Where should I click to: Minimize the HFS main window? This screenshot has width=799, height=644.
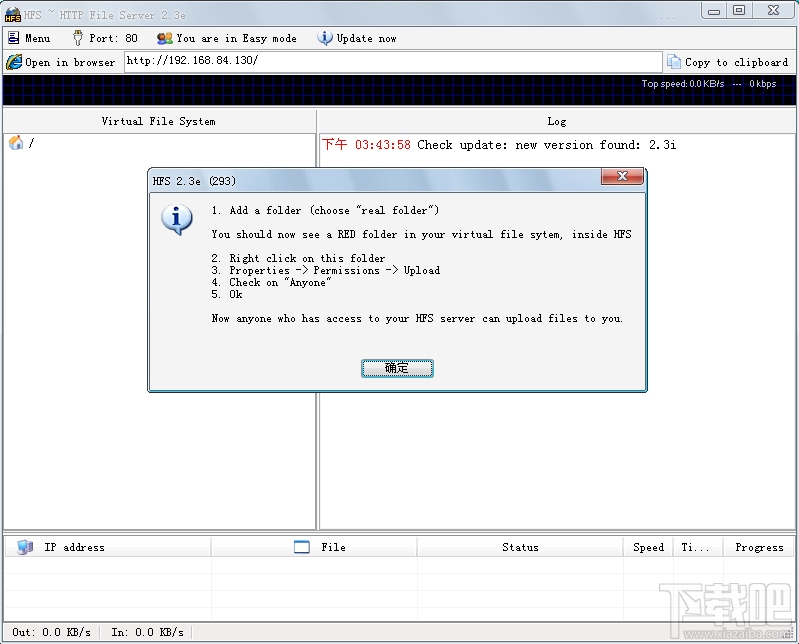714,11
